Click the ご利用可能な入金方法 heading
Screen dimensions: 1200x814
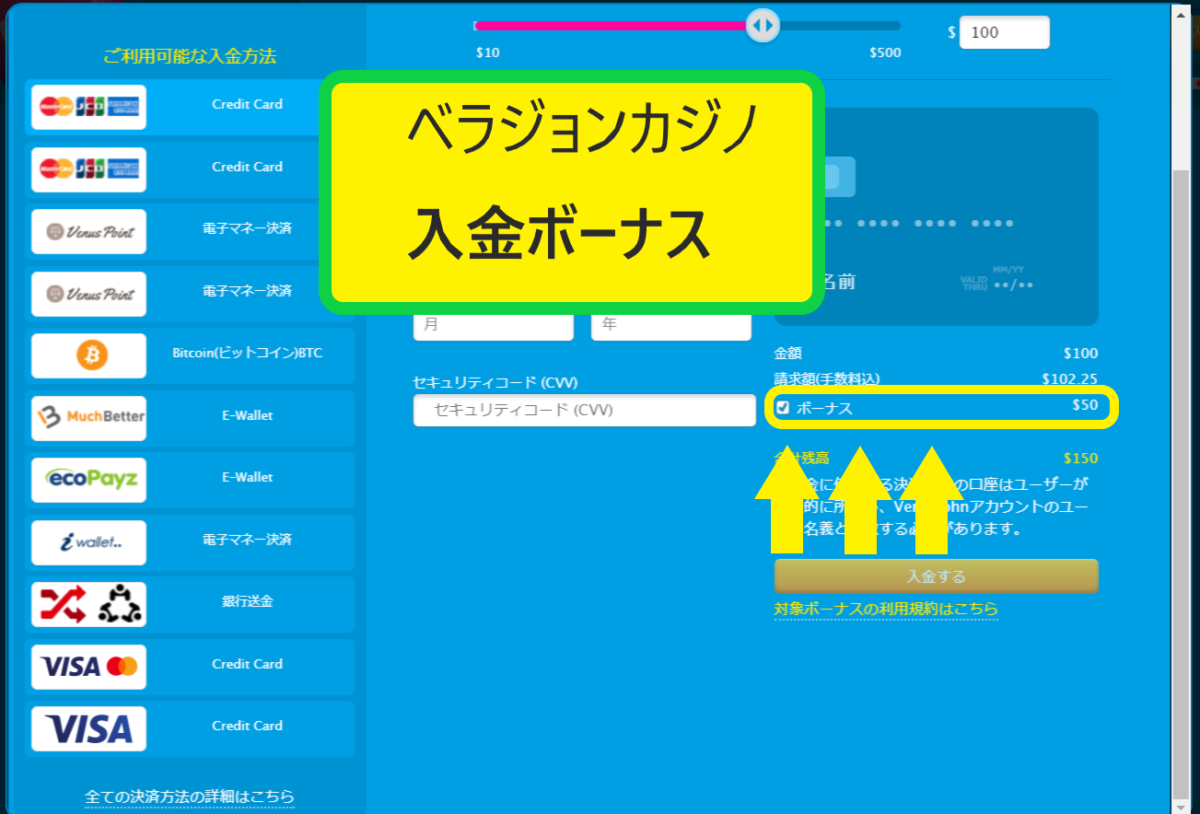pos(189,56)
